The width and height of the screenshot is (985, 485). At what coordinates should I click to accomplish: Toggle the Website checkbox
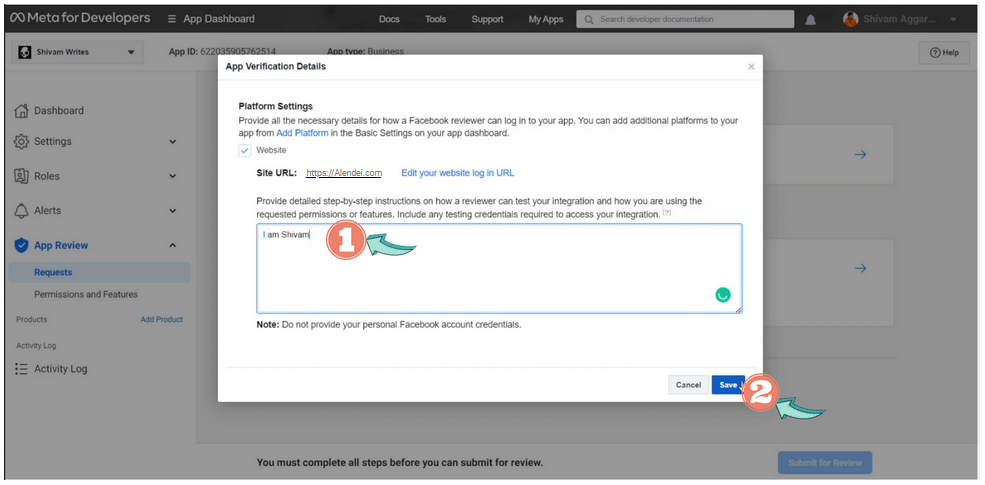[245, 150]
